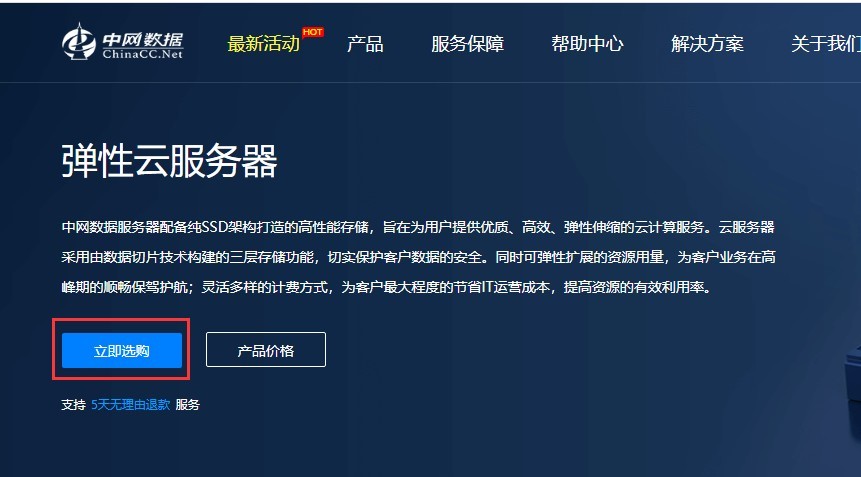The width and height of the screenshot is (861, 477).
Task: Open the 关于我们 nav item
Action: pos(825,44)
